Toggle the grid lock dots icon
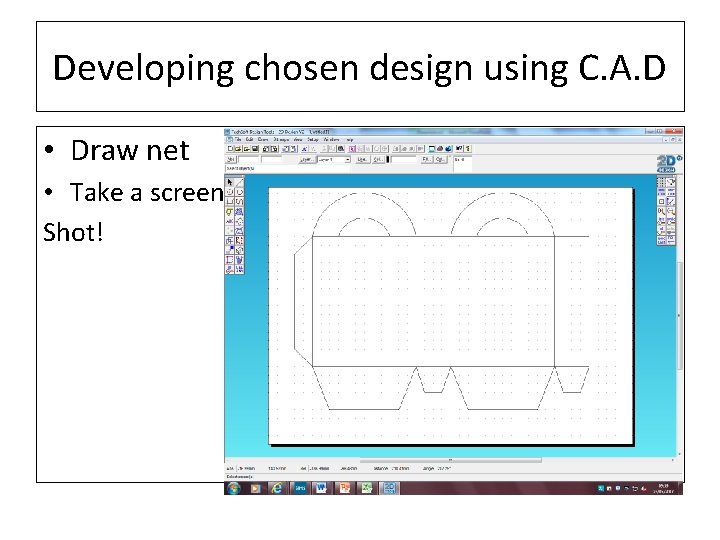 [661, 182]
